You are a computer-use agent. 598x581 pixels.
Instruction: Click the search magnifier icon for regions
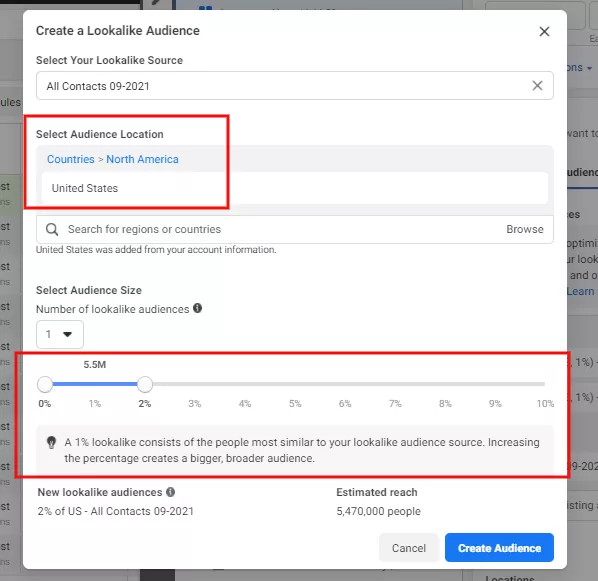tap(52, 229)
